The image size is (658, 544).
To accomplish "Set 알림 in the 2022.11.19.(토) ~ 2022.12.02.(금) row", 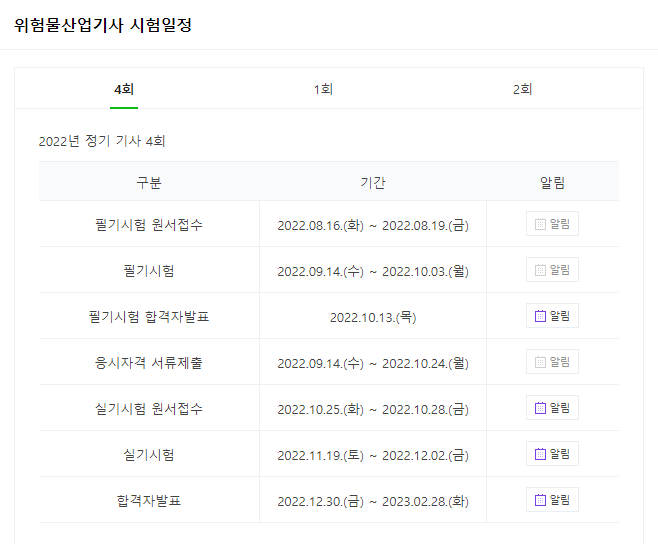I will (x=552, y=454).
